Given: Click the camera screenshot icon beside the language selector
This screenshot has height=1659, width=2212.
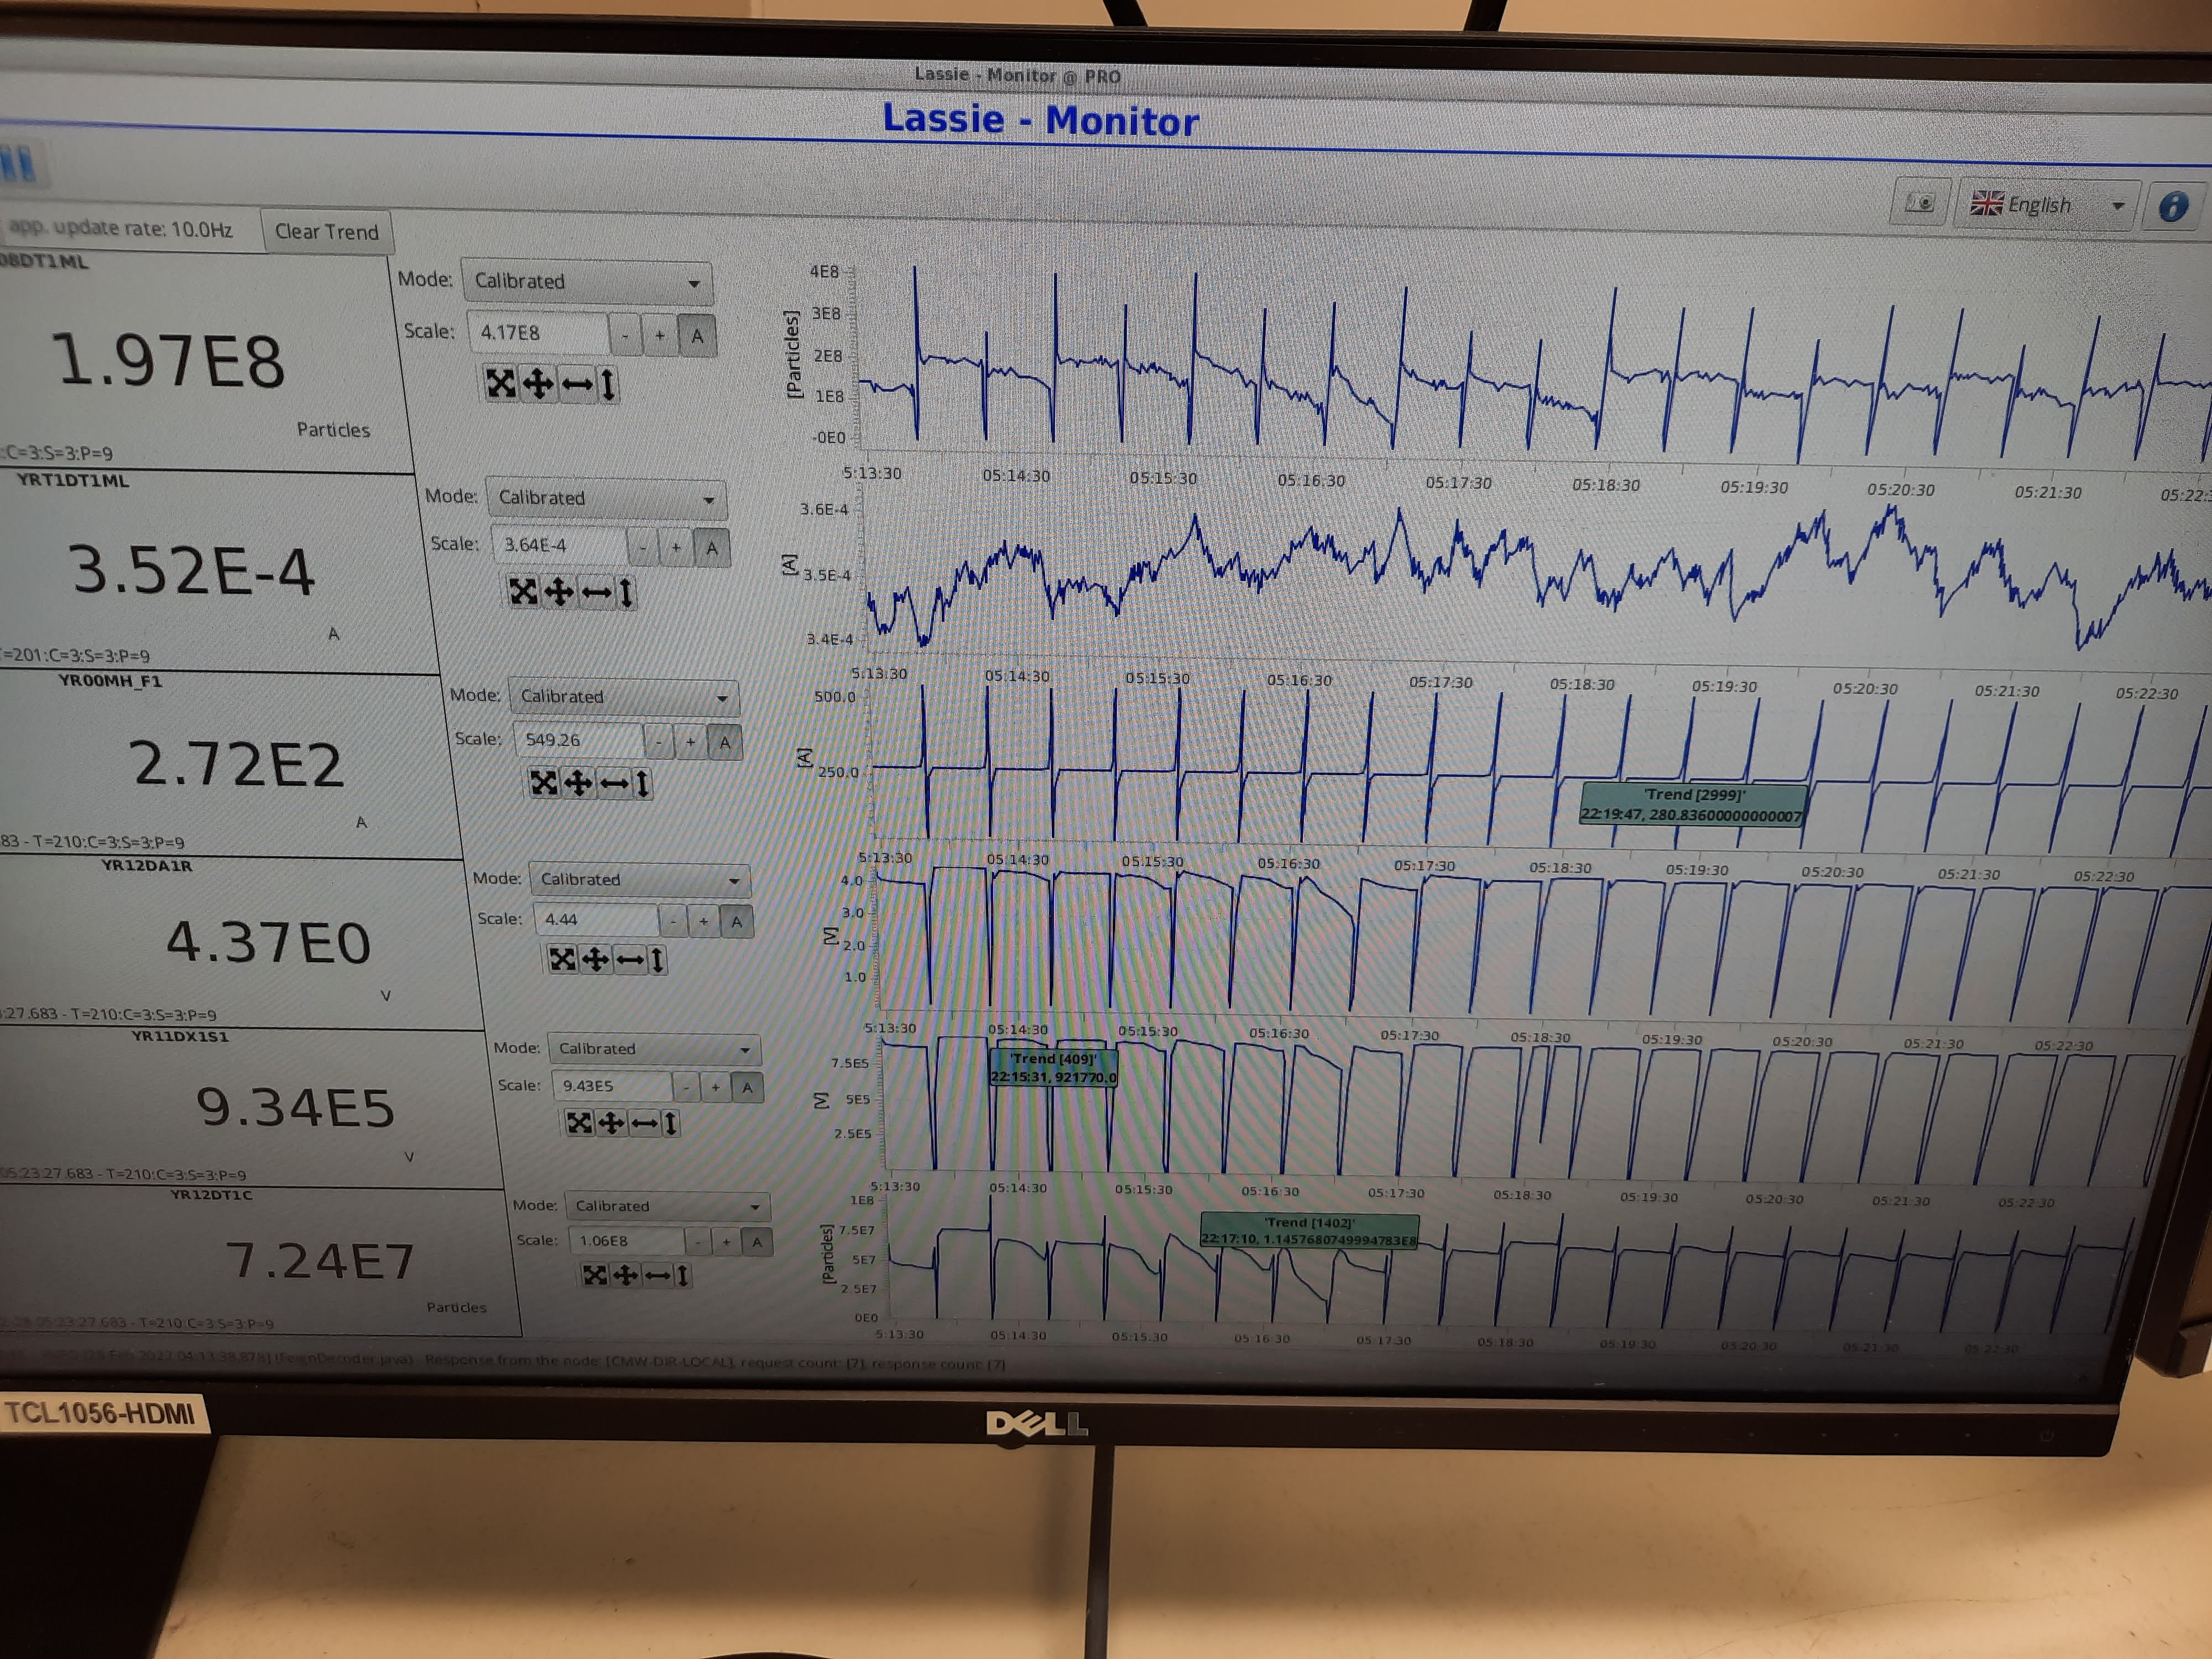Looking at the screenshot, I should tap(1920, 203).
